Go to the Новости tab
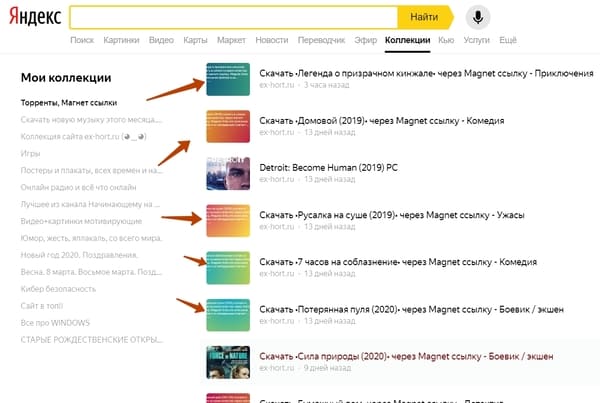The image size is (600, 403). (272, 40)
